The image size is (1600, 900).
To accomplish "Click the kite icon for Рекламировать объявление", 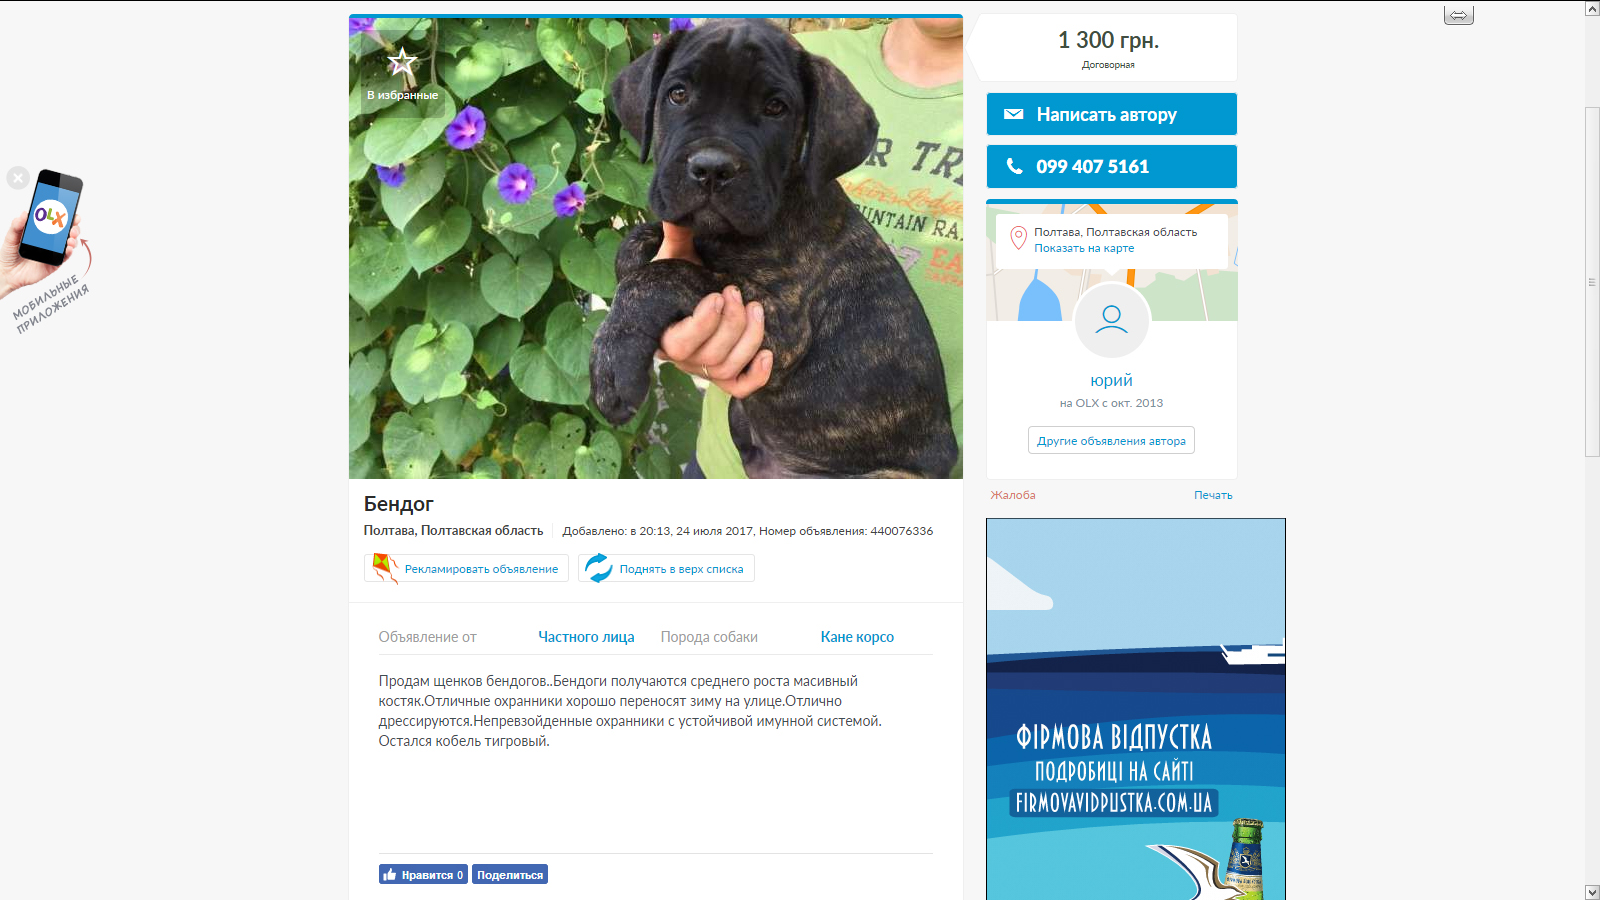I will tap(385, 568).
